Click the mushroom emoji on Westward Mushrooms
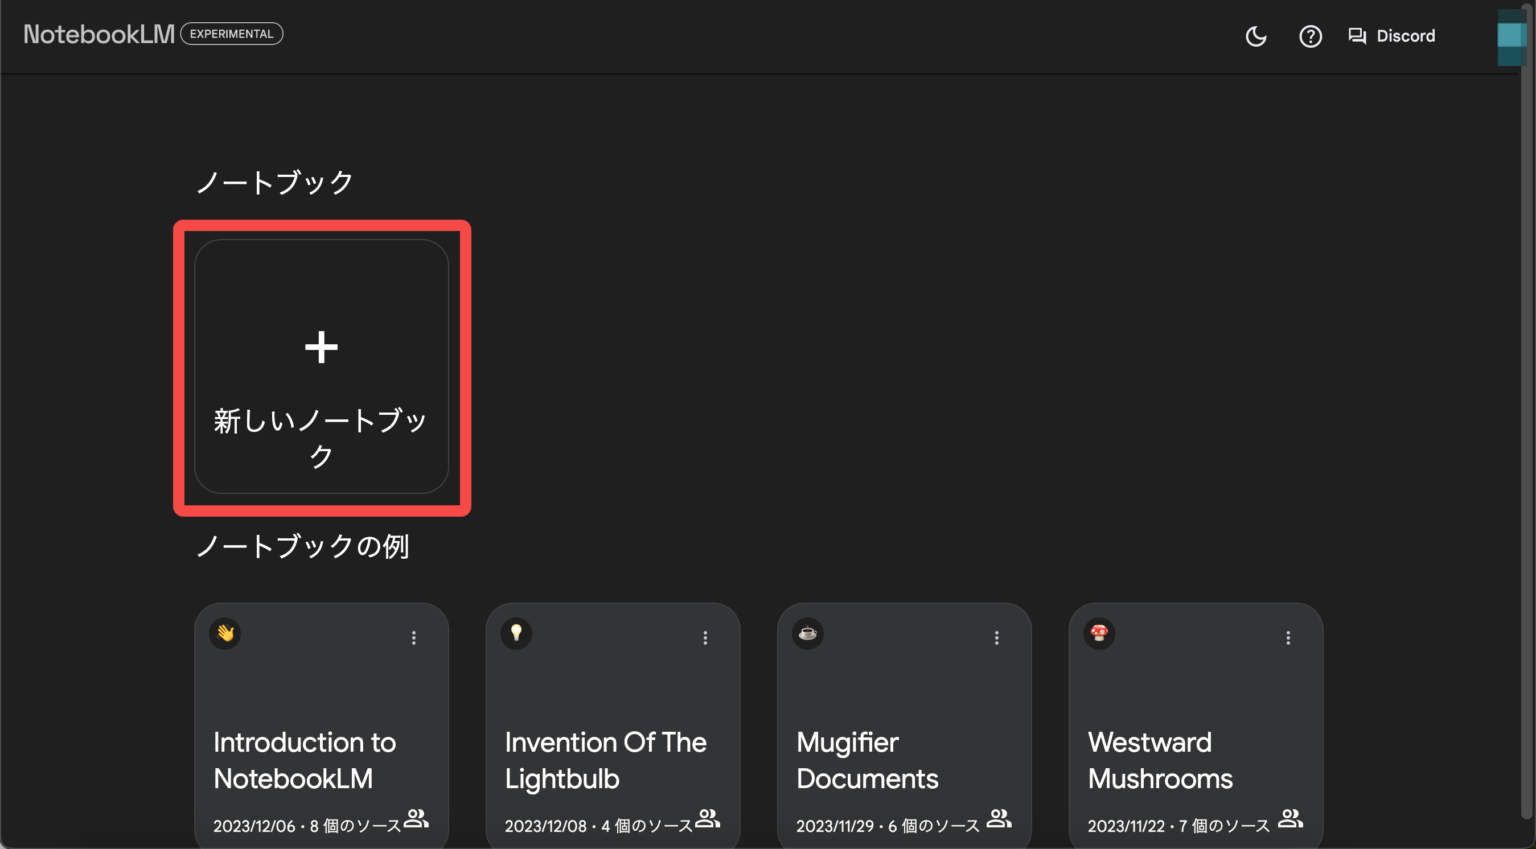 1099,634
